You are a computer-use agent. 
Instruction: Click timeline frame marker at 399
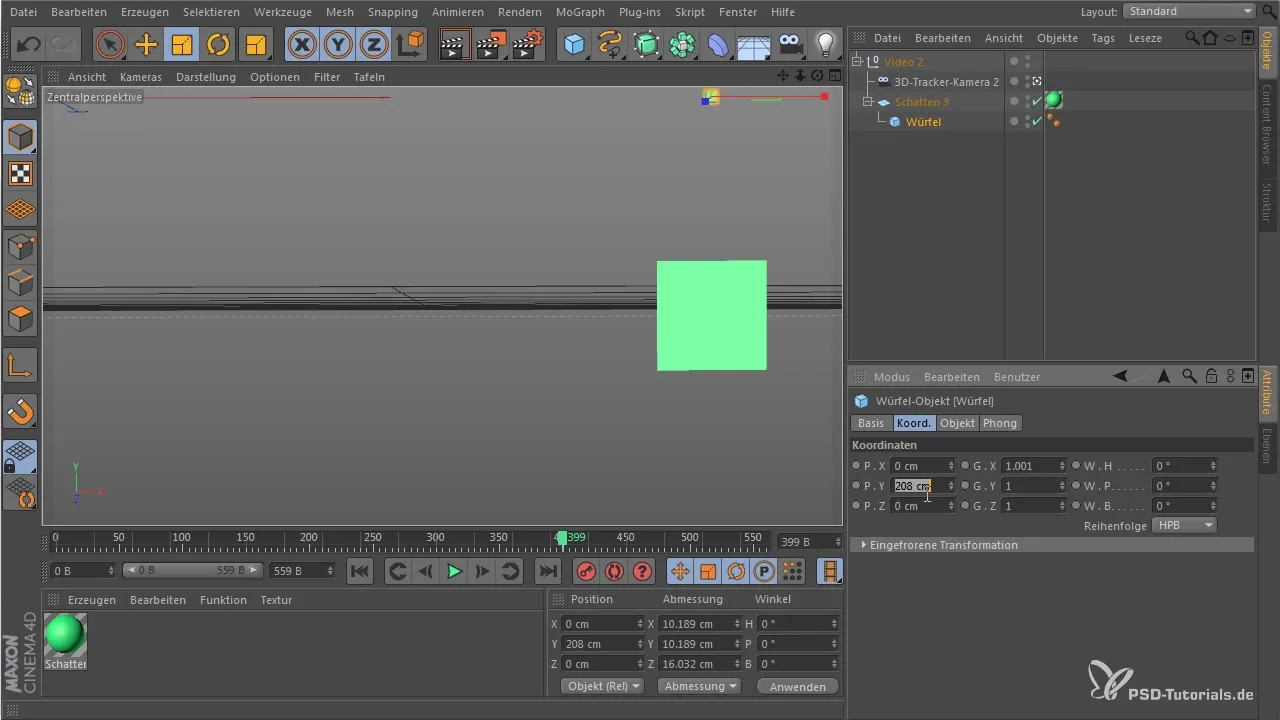pos(563,539)
